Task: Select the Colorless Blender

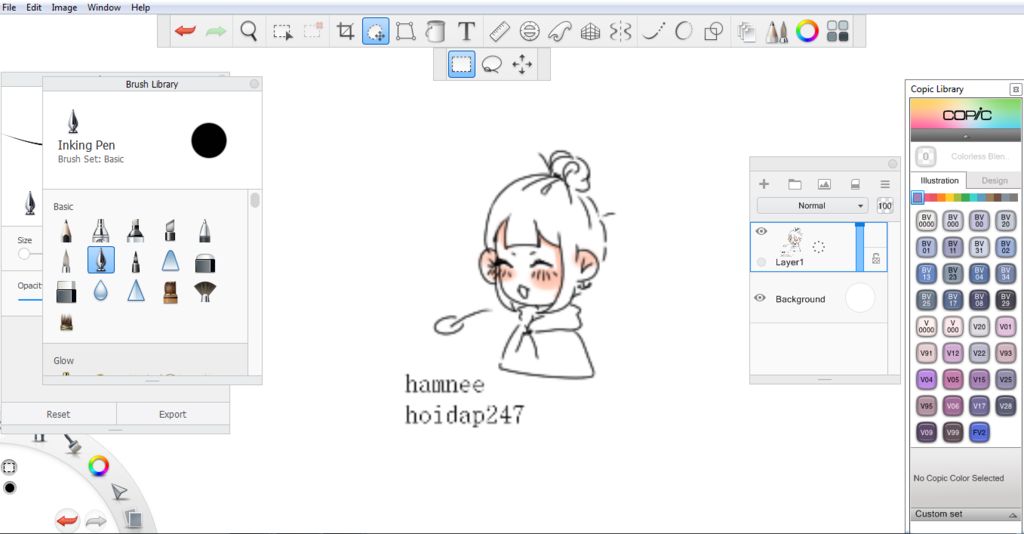Action: 925,157
